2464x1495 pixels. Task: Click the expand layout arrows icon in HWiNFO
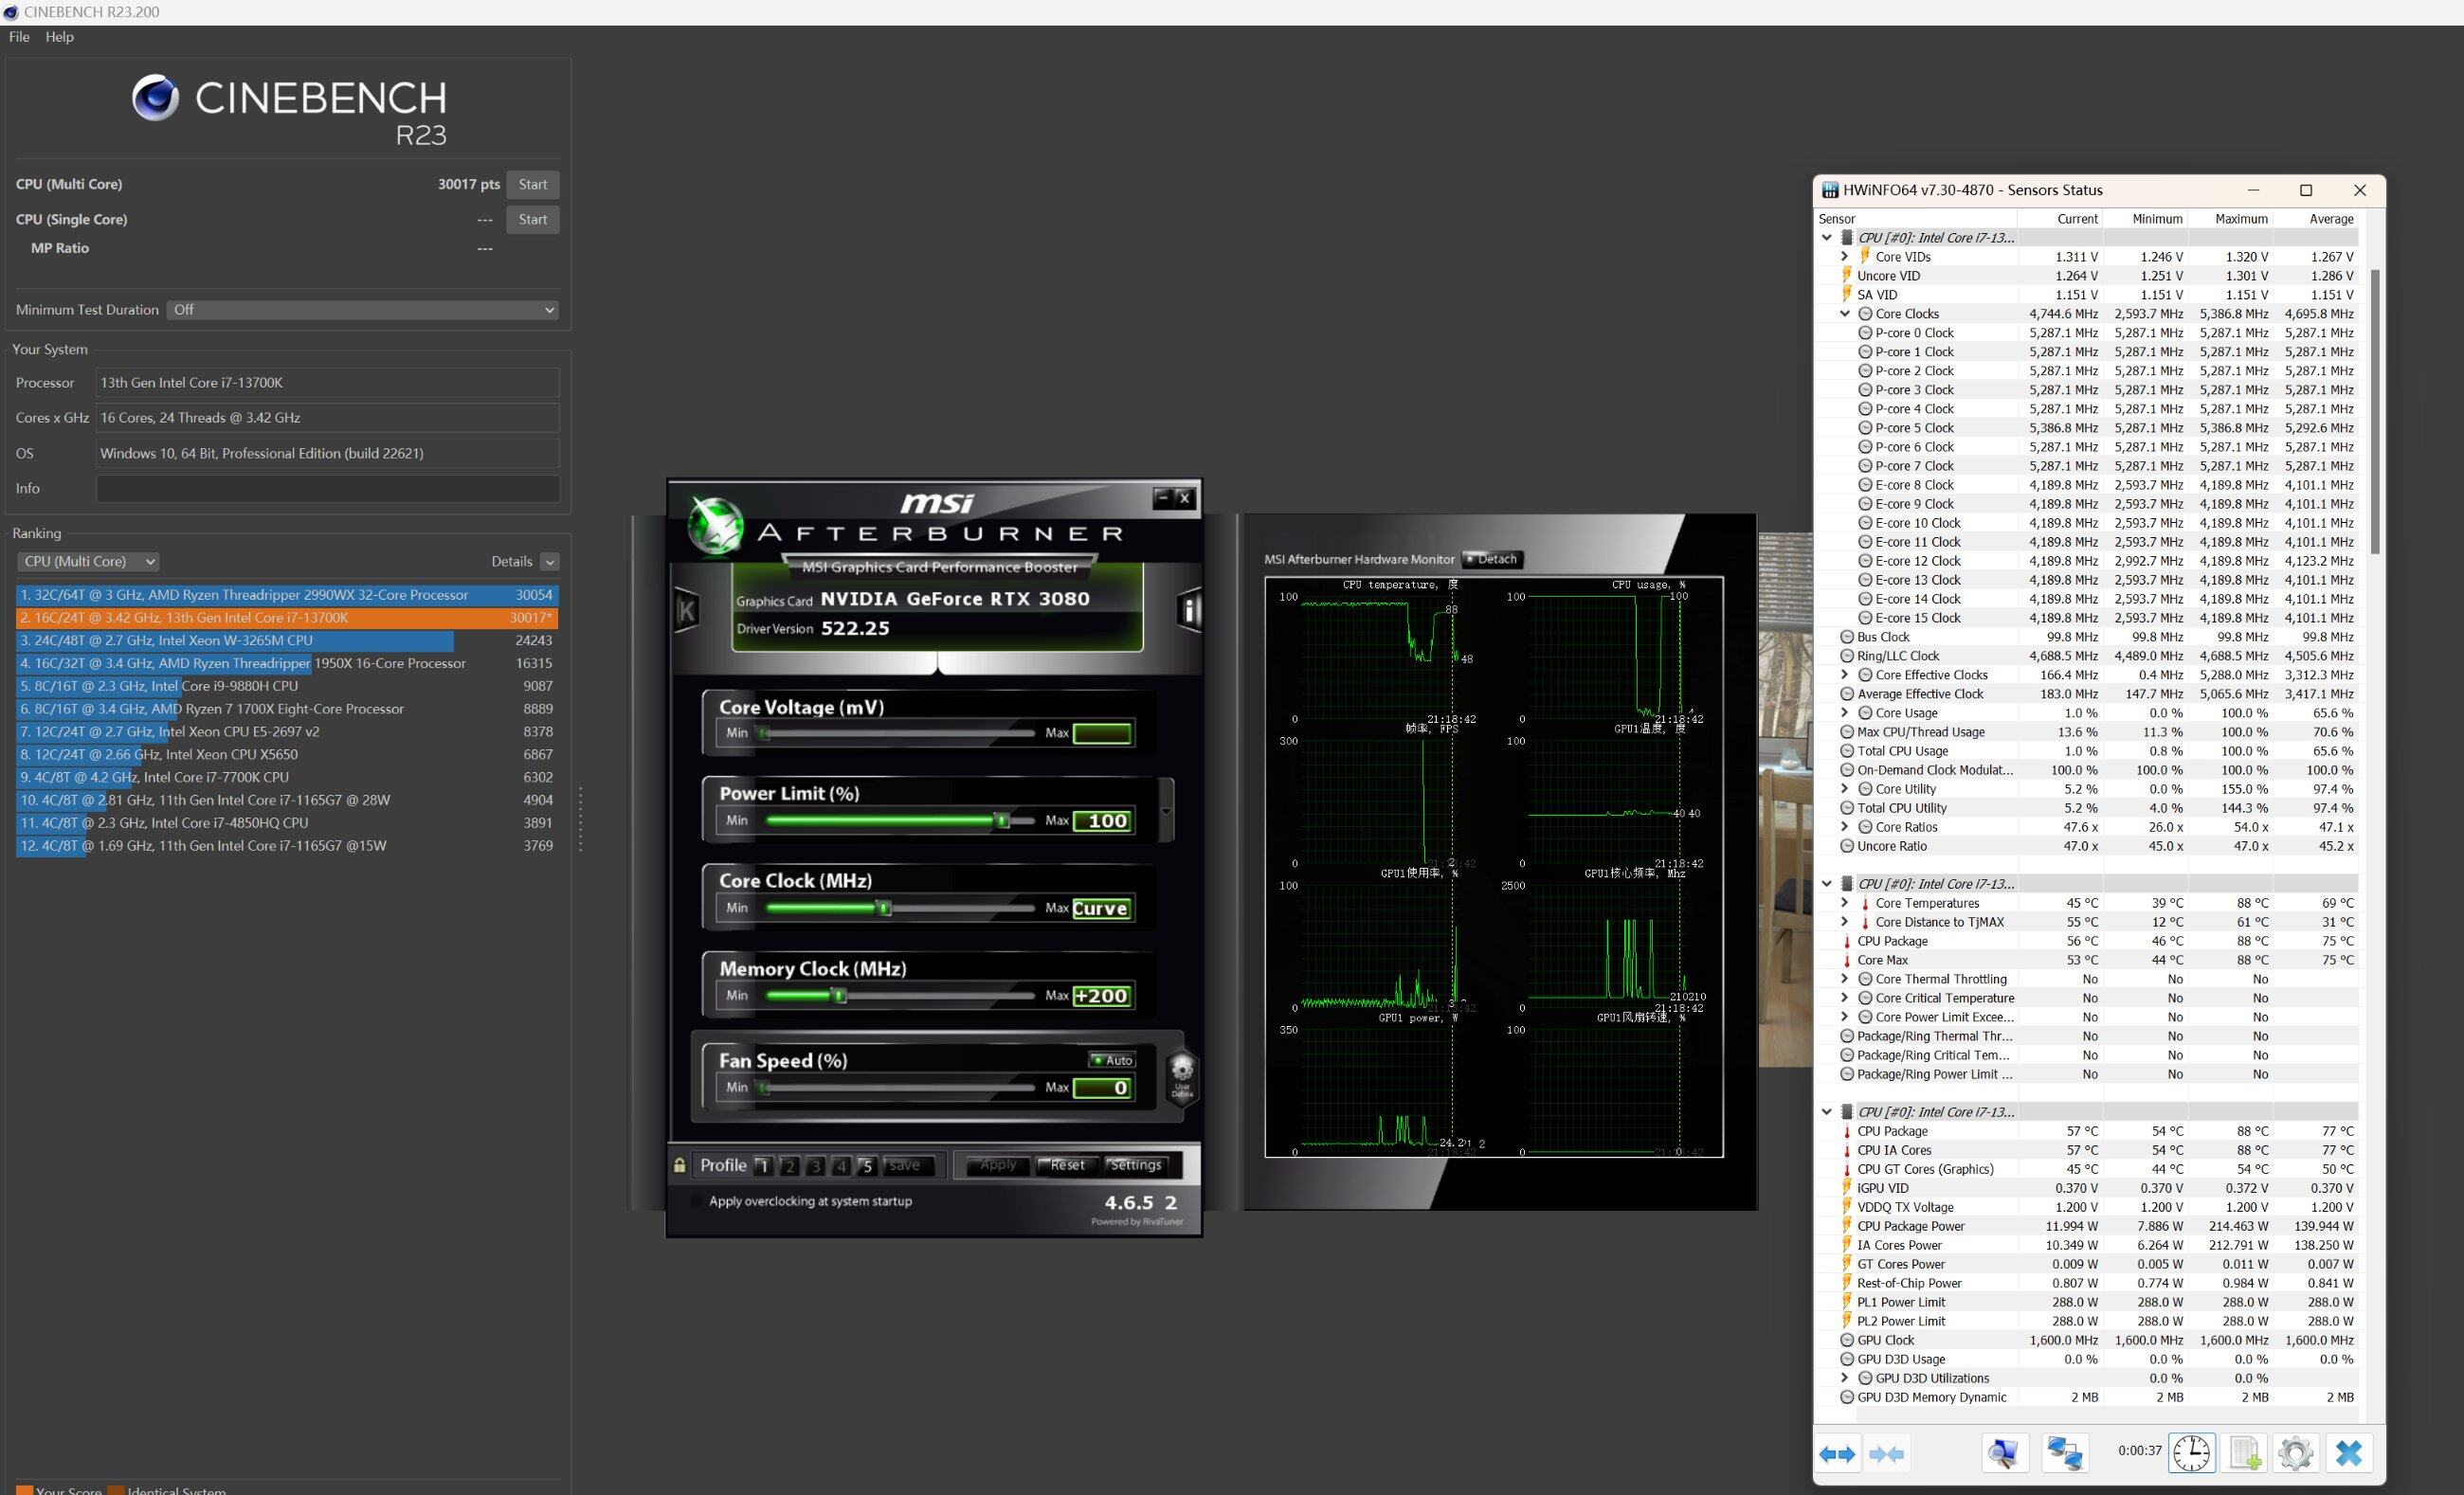coord(1837,1453)
